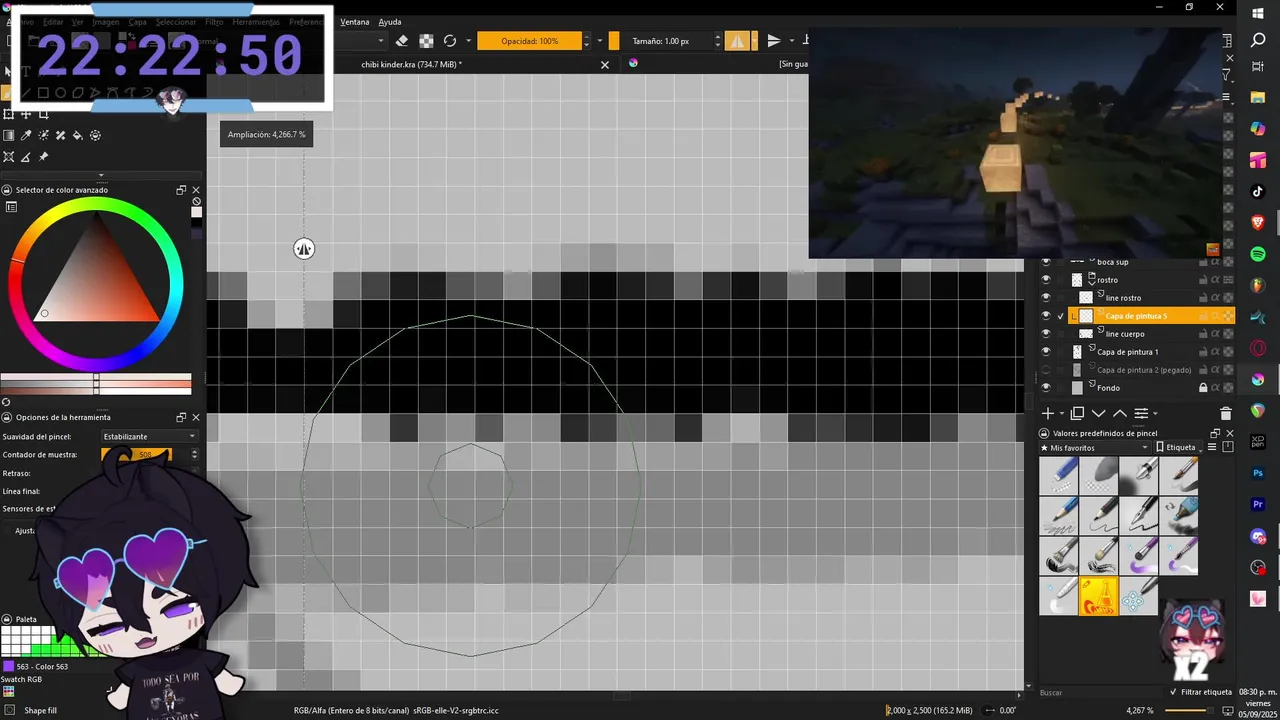Click the Buscar preset search field

1100,692
